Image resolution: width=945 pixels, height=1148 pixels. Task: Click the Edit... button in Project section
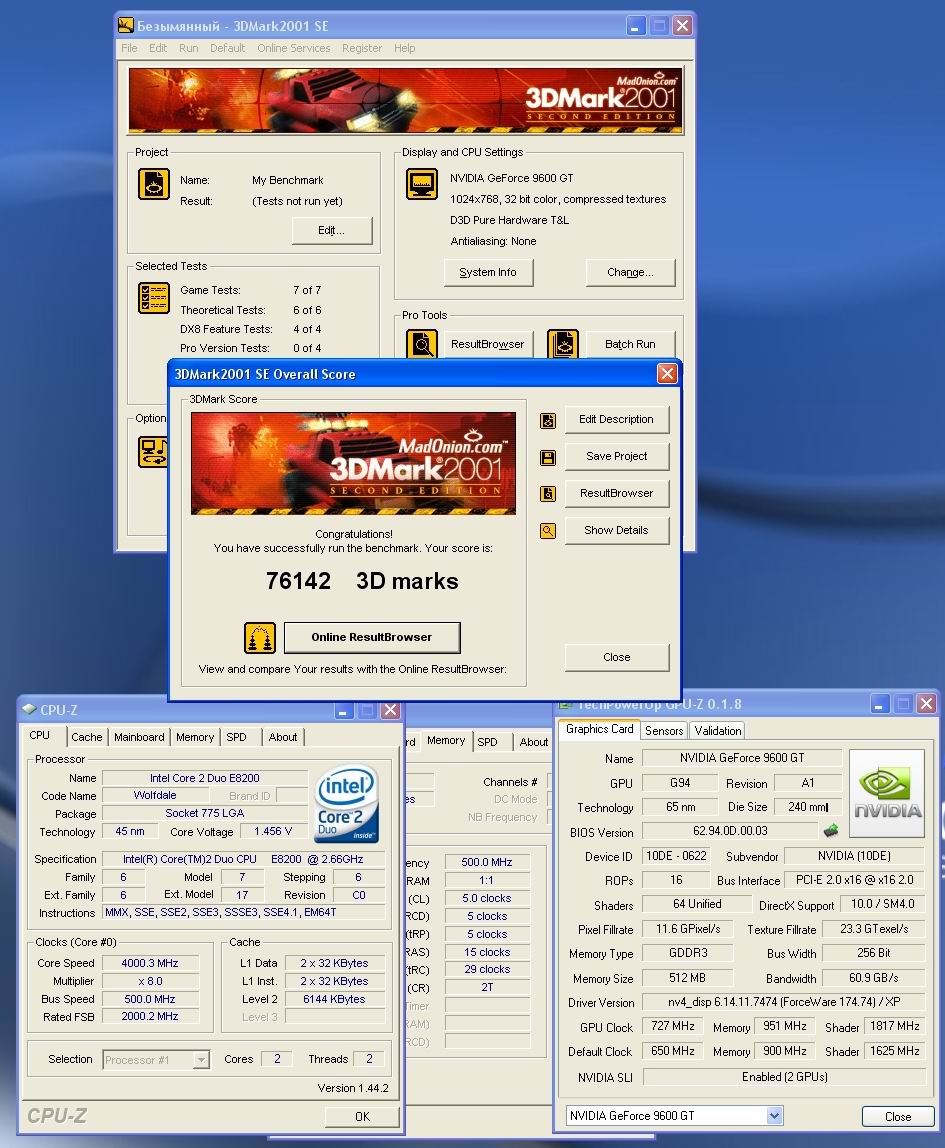(x=332, y=230)
